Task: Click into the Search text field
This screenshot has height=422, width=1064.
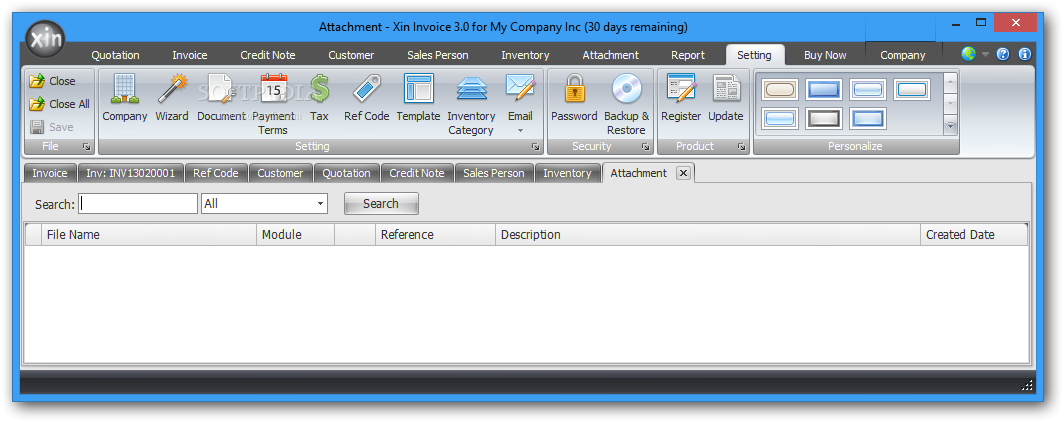Action: coord(138,204)
